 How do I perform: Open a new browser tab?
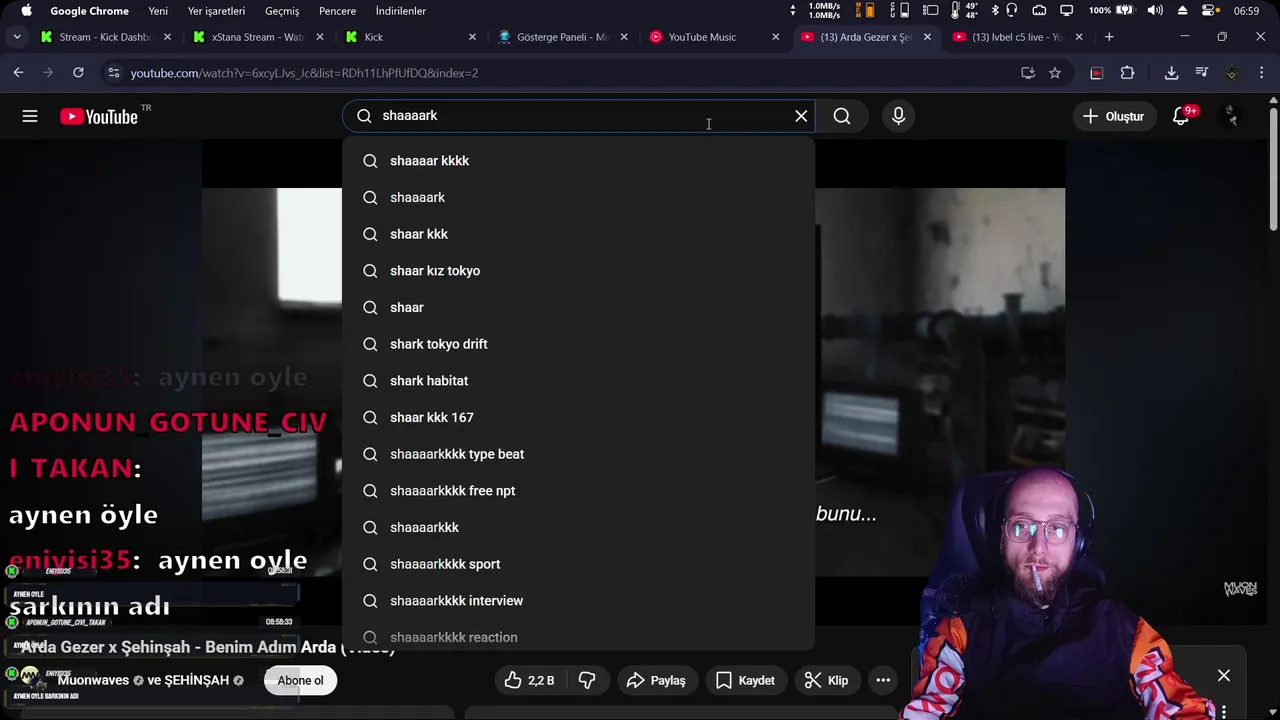tap(1109, 37)
